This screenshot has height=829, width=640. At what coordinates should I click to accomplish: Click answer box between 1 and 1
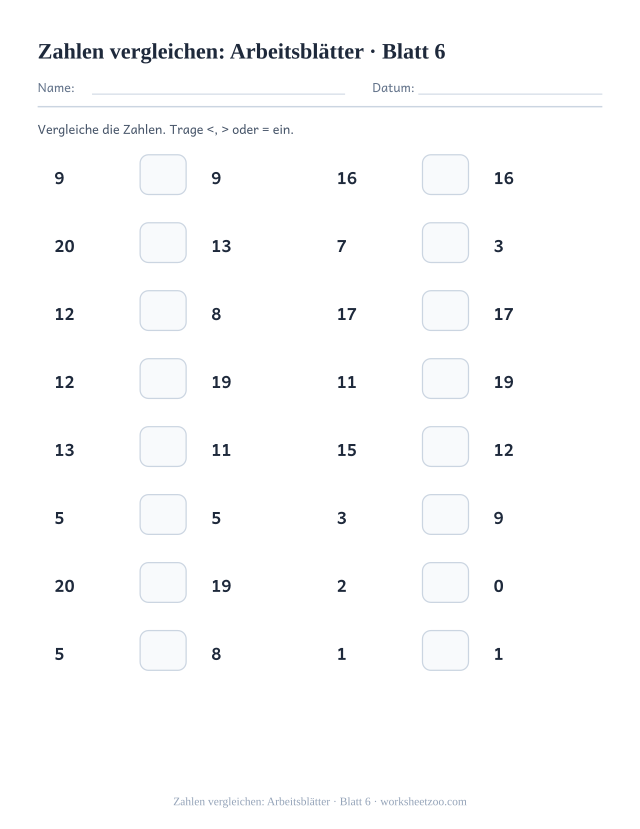pyautogui.click(x=445, y=650)
